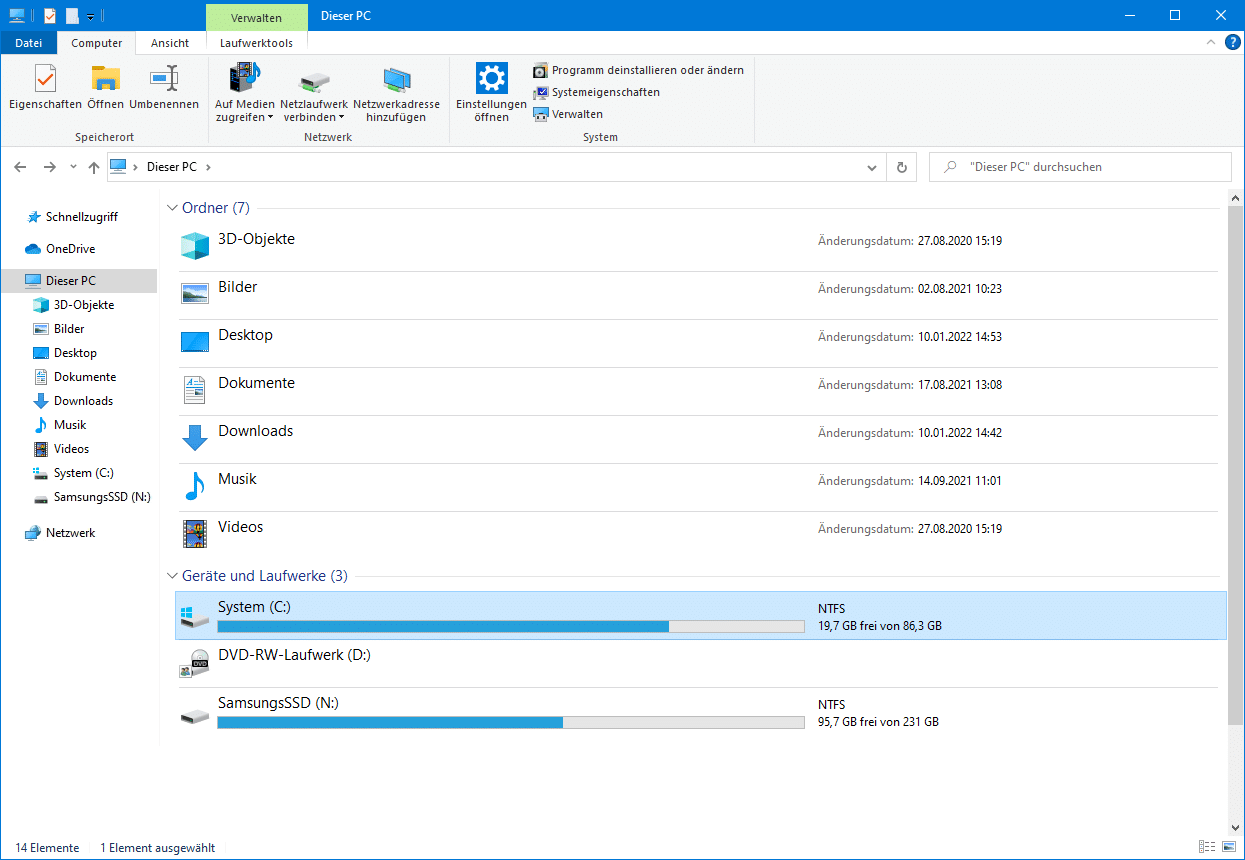Viewport: 1245px width, 860px height.
Task: Select the System (C:) drive icon
Action: coord(195,619)
